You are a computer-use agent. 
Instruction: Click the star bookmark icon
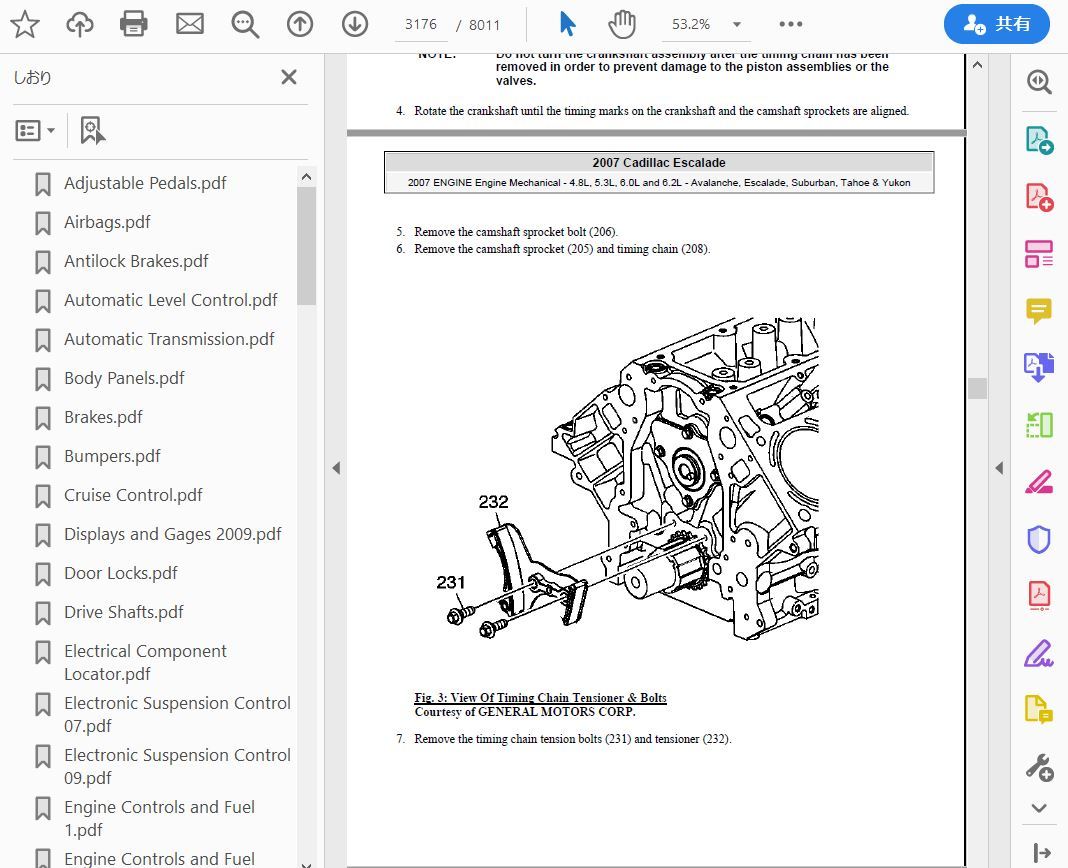[x=25, y=25]
